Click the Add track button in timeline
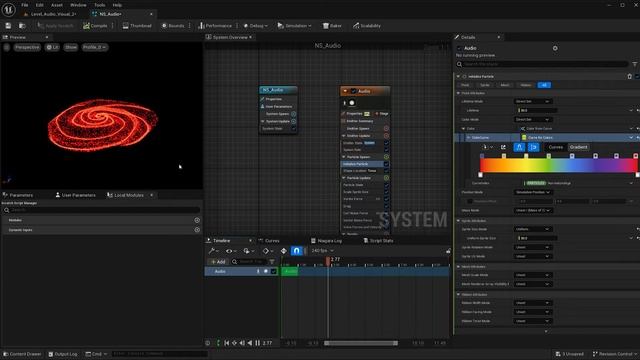 pyautogui.click(x=218, y=262)
